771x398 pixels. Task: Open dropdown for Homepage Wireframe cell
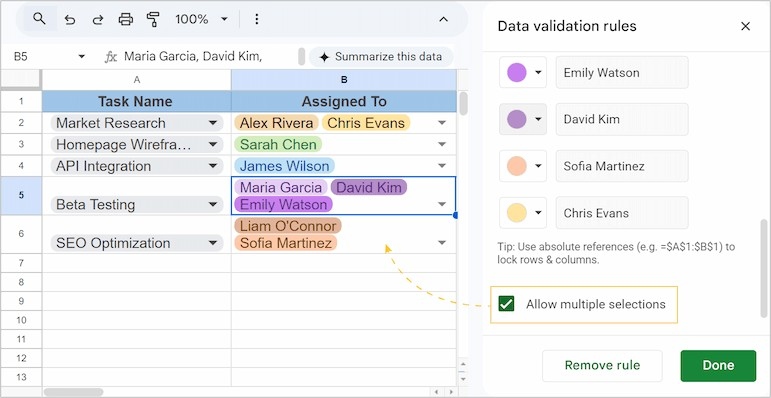[x=212, y=145]
